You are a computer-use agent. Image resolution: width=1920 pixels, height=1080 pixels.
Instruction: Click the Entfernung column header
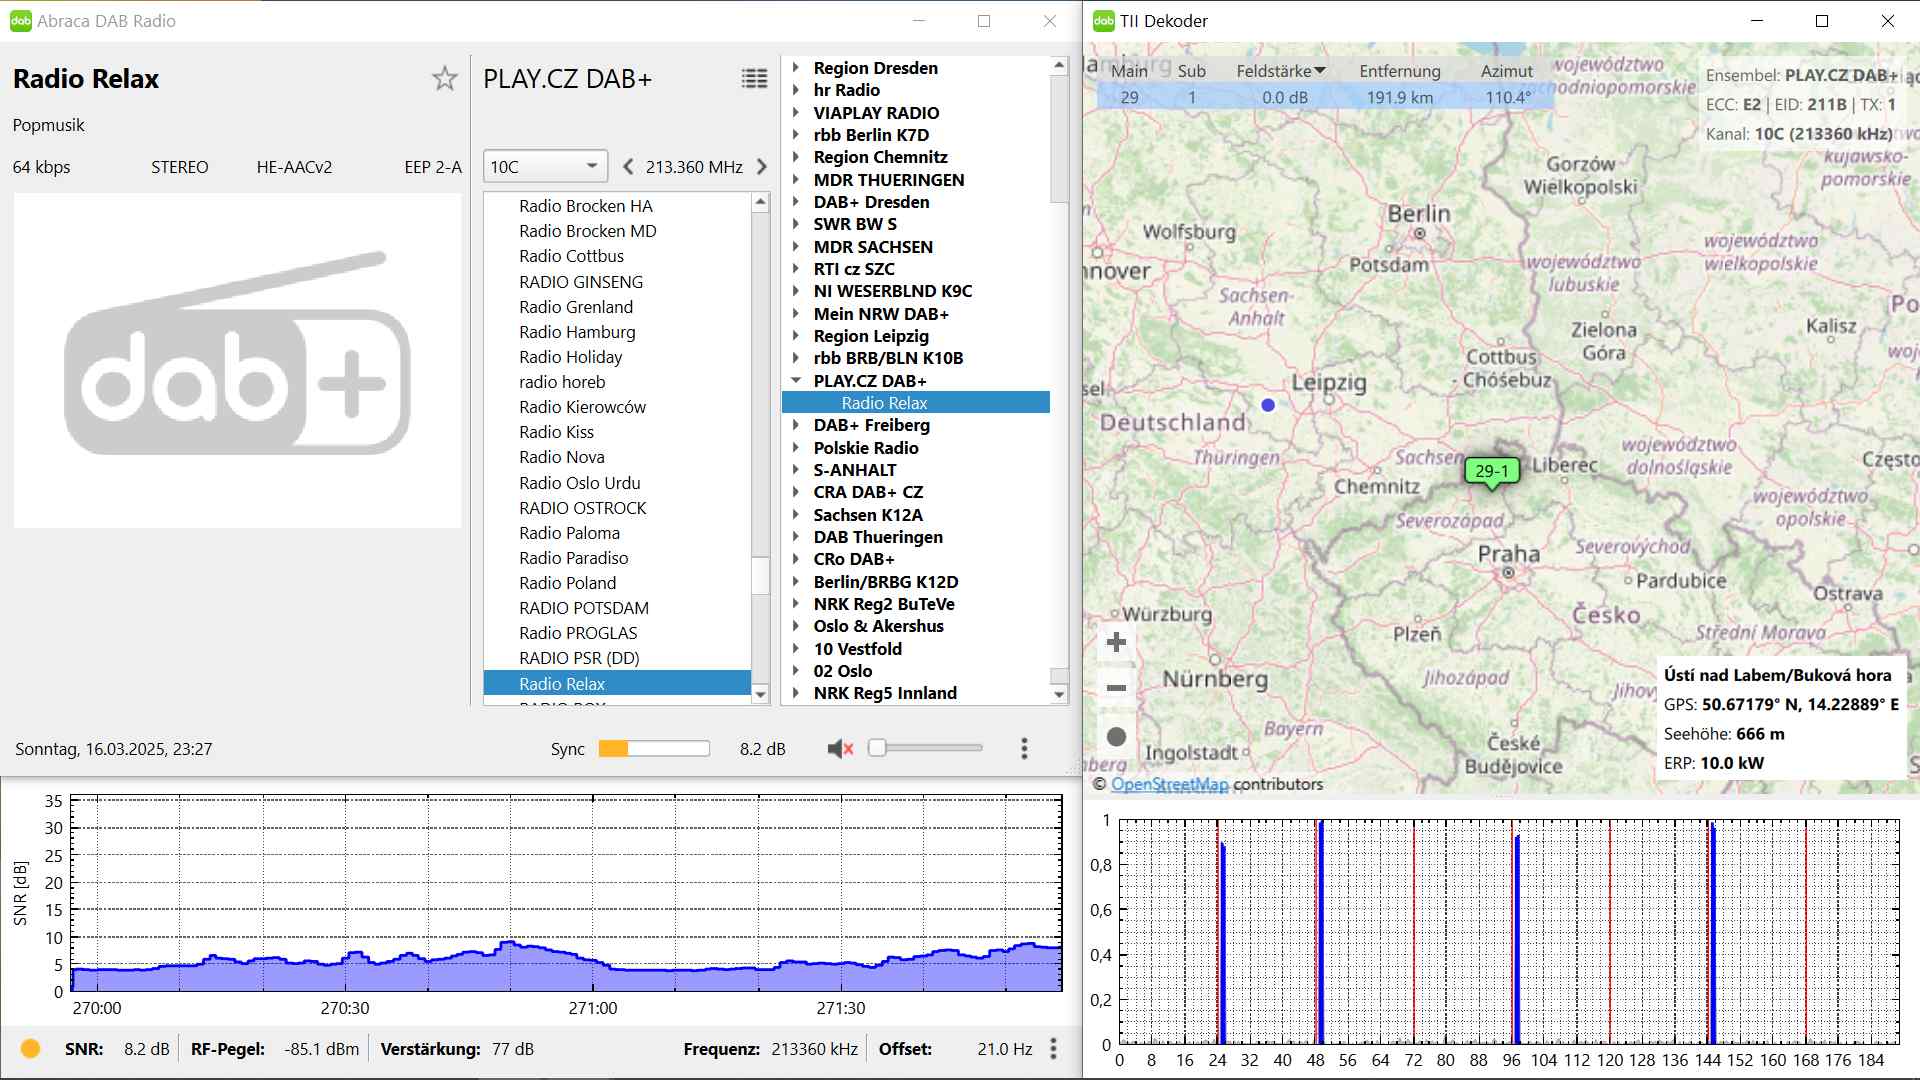[1399, 71]
